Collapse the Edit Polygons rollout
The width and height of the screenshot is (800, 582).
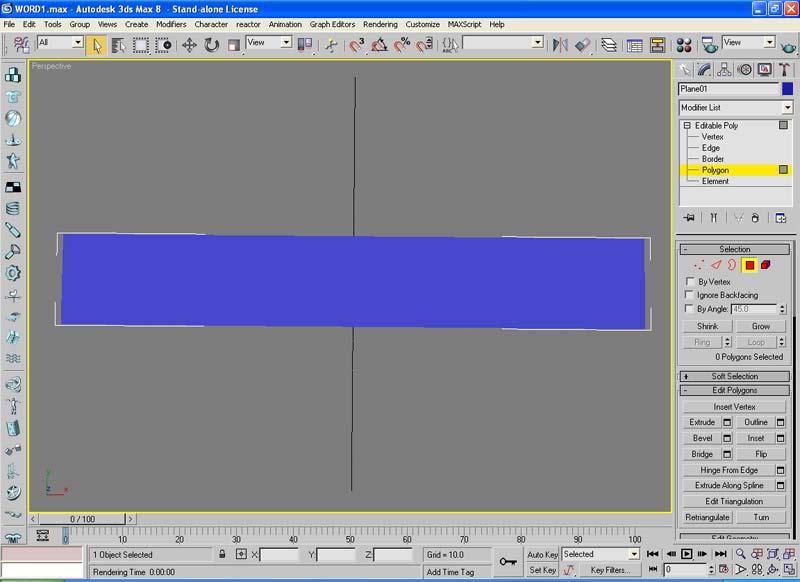(734, 390)
